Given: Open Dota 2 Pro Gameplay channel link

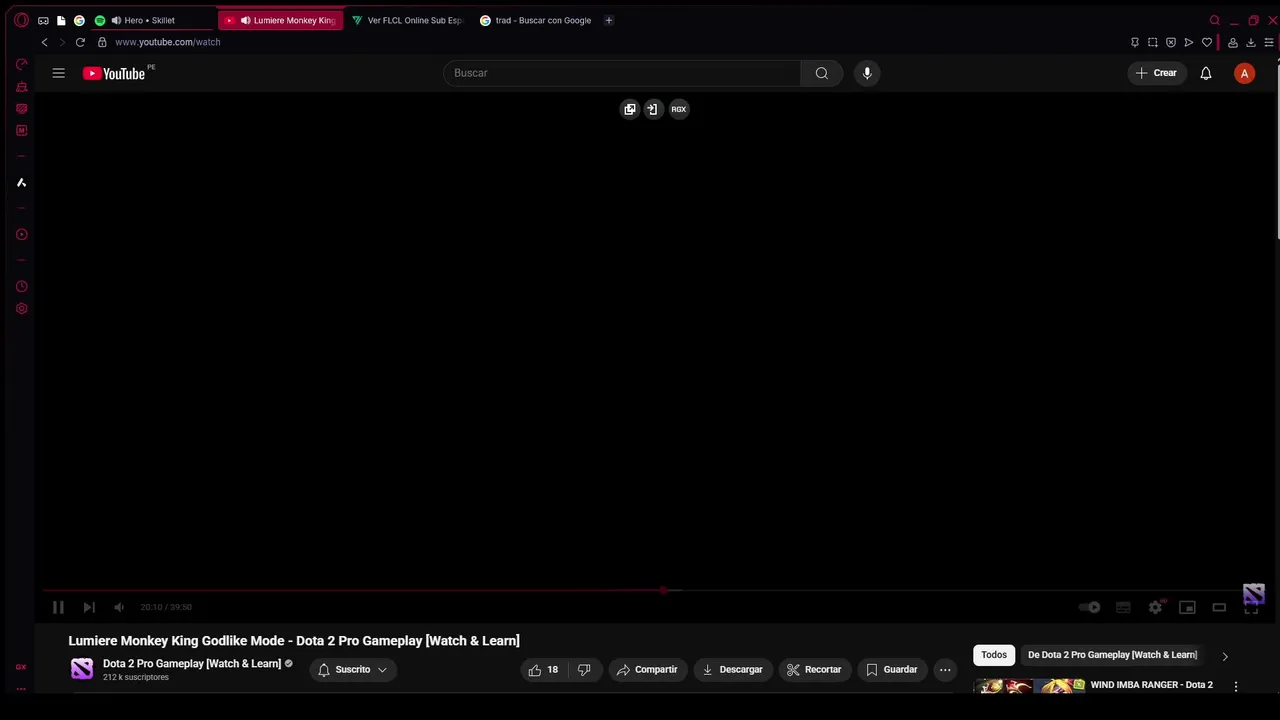Looking at the screenshot, I should [192, 664].
